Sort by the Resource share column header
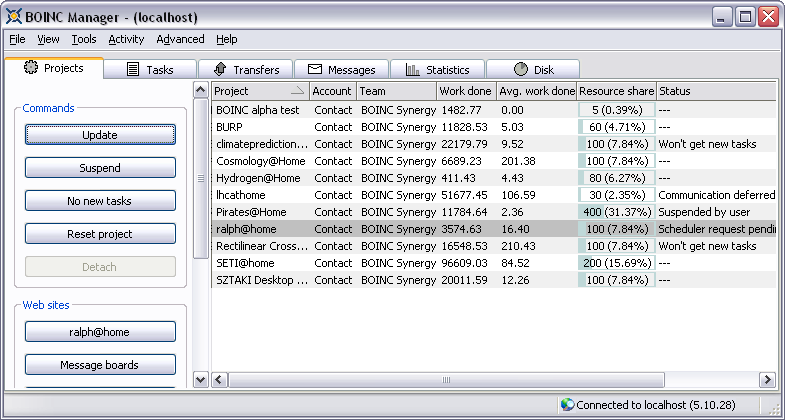The image size is (785, 420). [616, 91]
